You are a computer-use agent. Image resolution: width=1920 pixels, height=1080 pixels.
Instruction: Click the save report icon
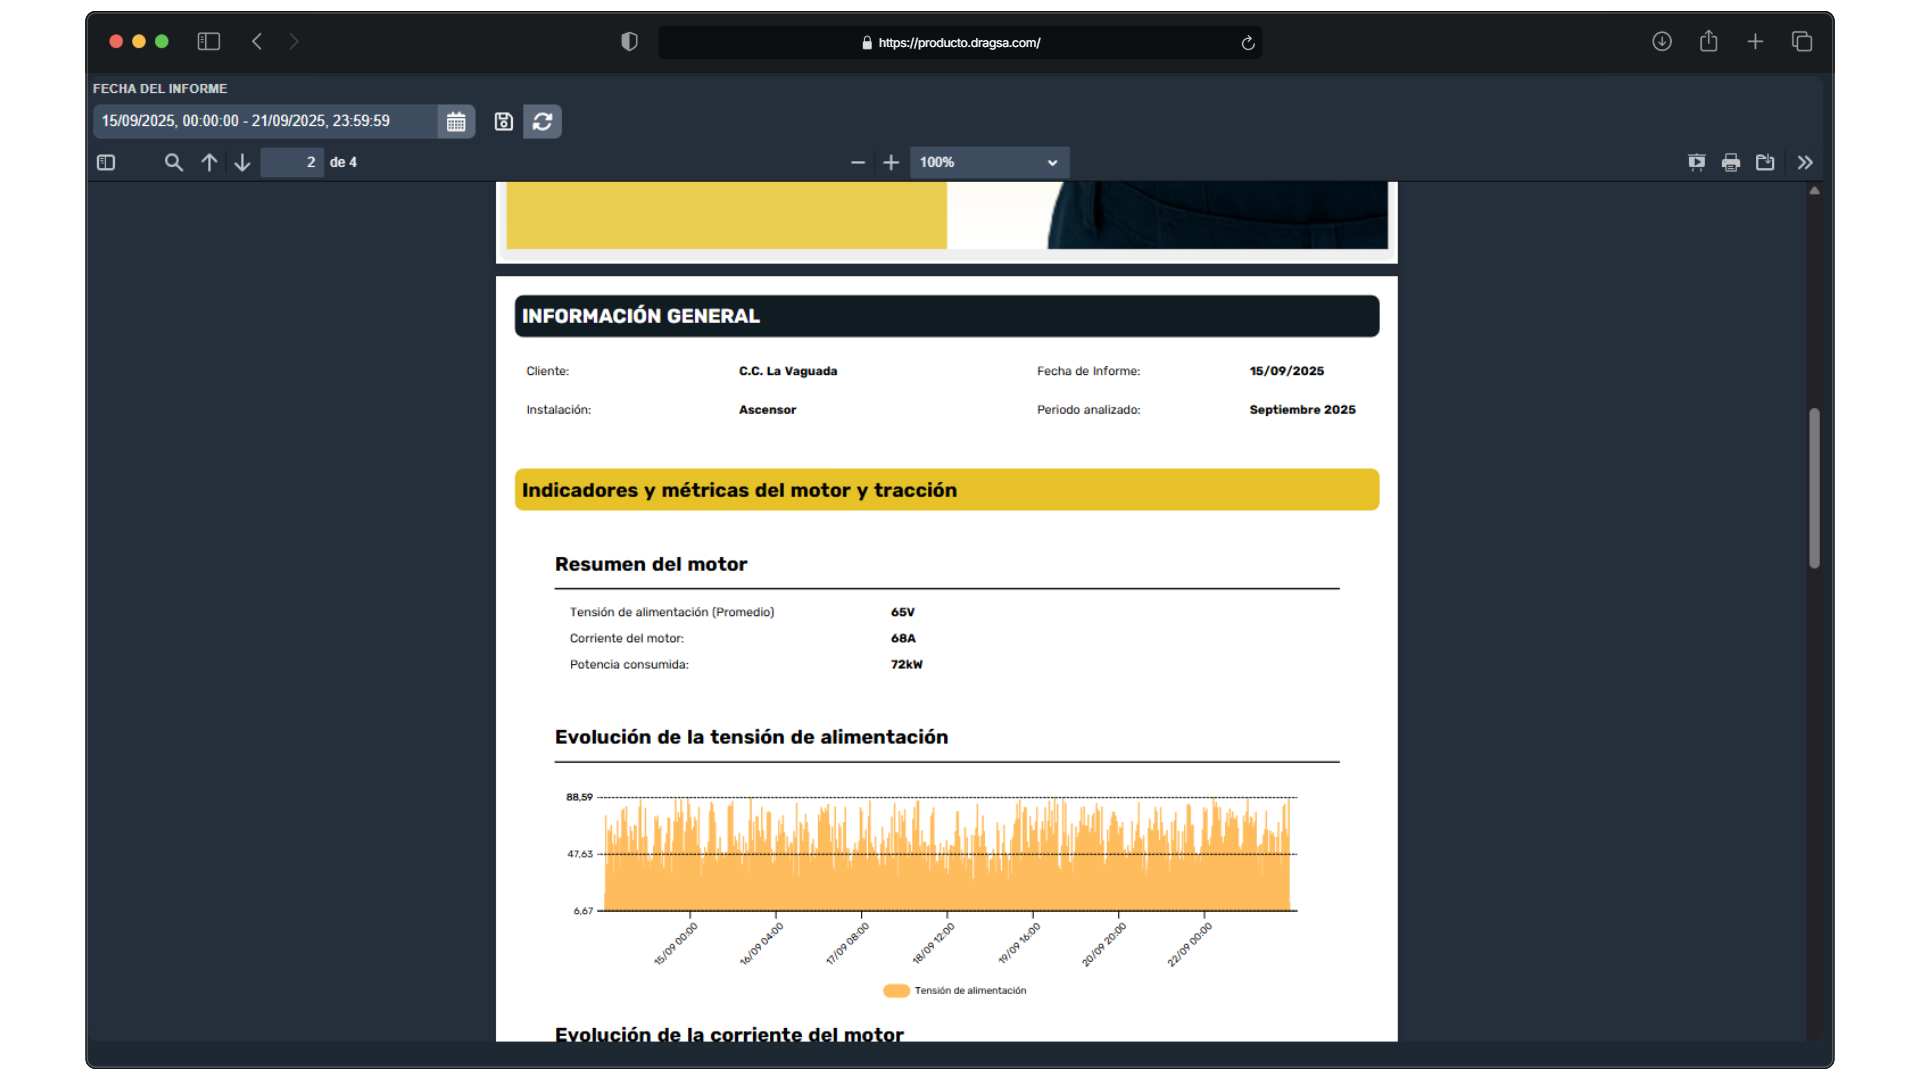[x=504, y=122]
